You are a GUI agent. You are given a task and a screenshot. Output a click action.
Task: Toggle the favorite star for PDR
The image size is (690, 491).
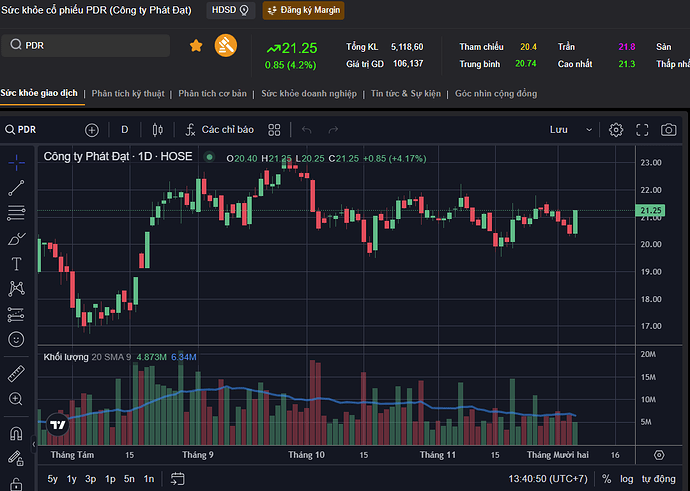click(x=196, y=46)
